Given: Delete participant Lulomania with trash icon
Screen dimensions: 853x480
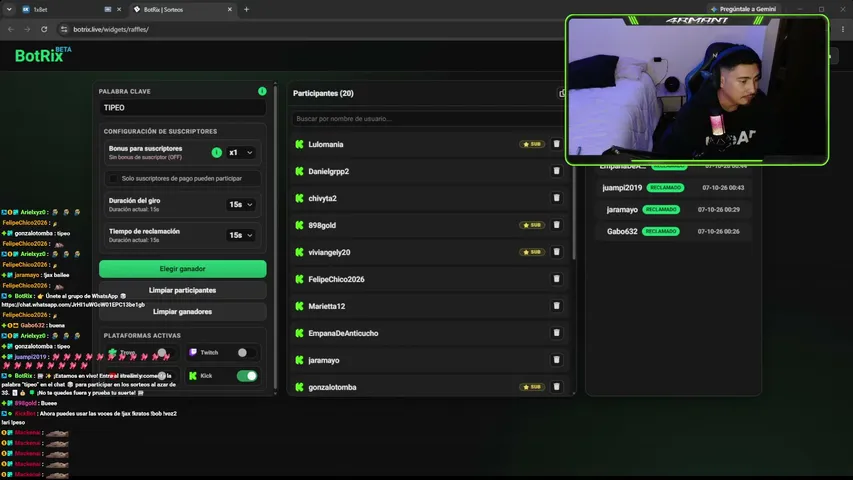Looking at the screenshot, I should pos(556,144).
